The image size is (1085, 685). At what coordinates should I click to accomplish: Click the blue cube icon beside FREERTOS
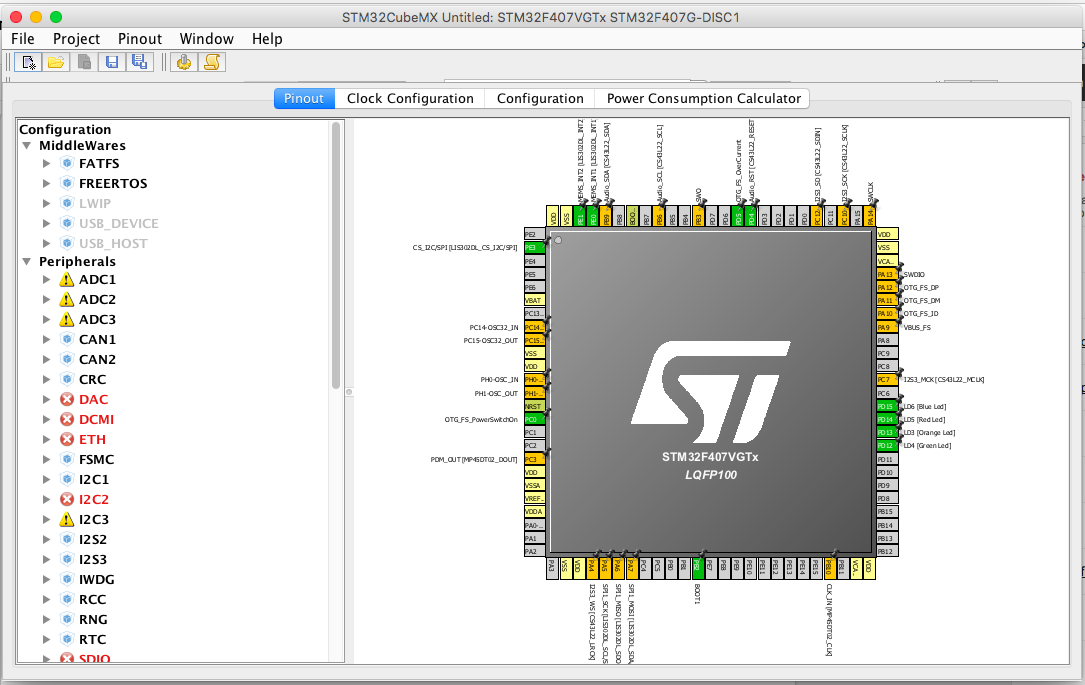coord(66,183)
